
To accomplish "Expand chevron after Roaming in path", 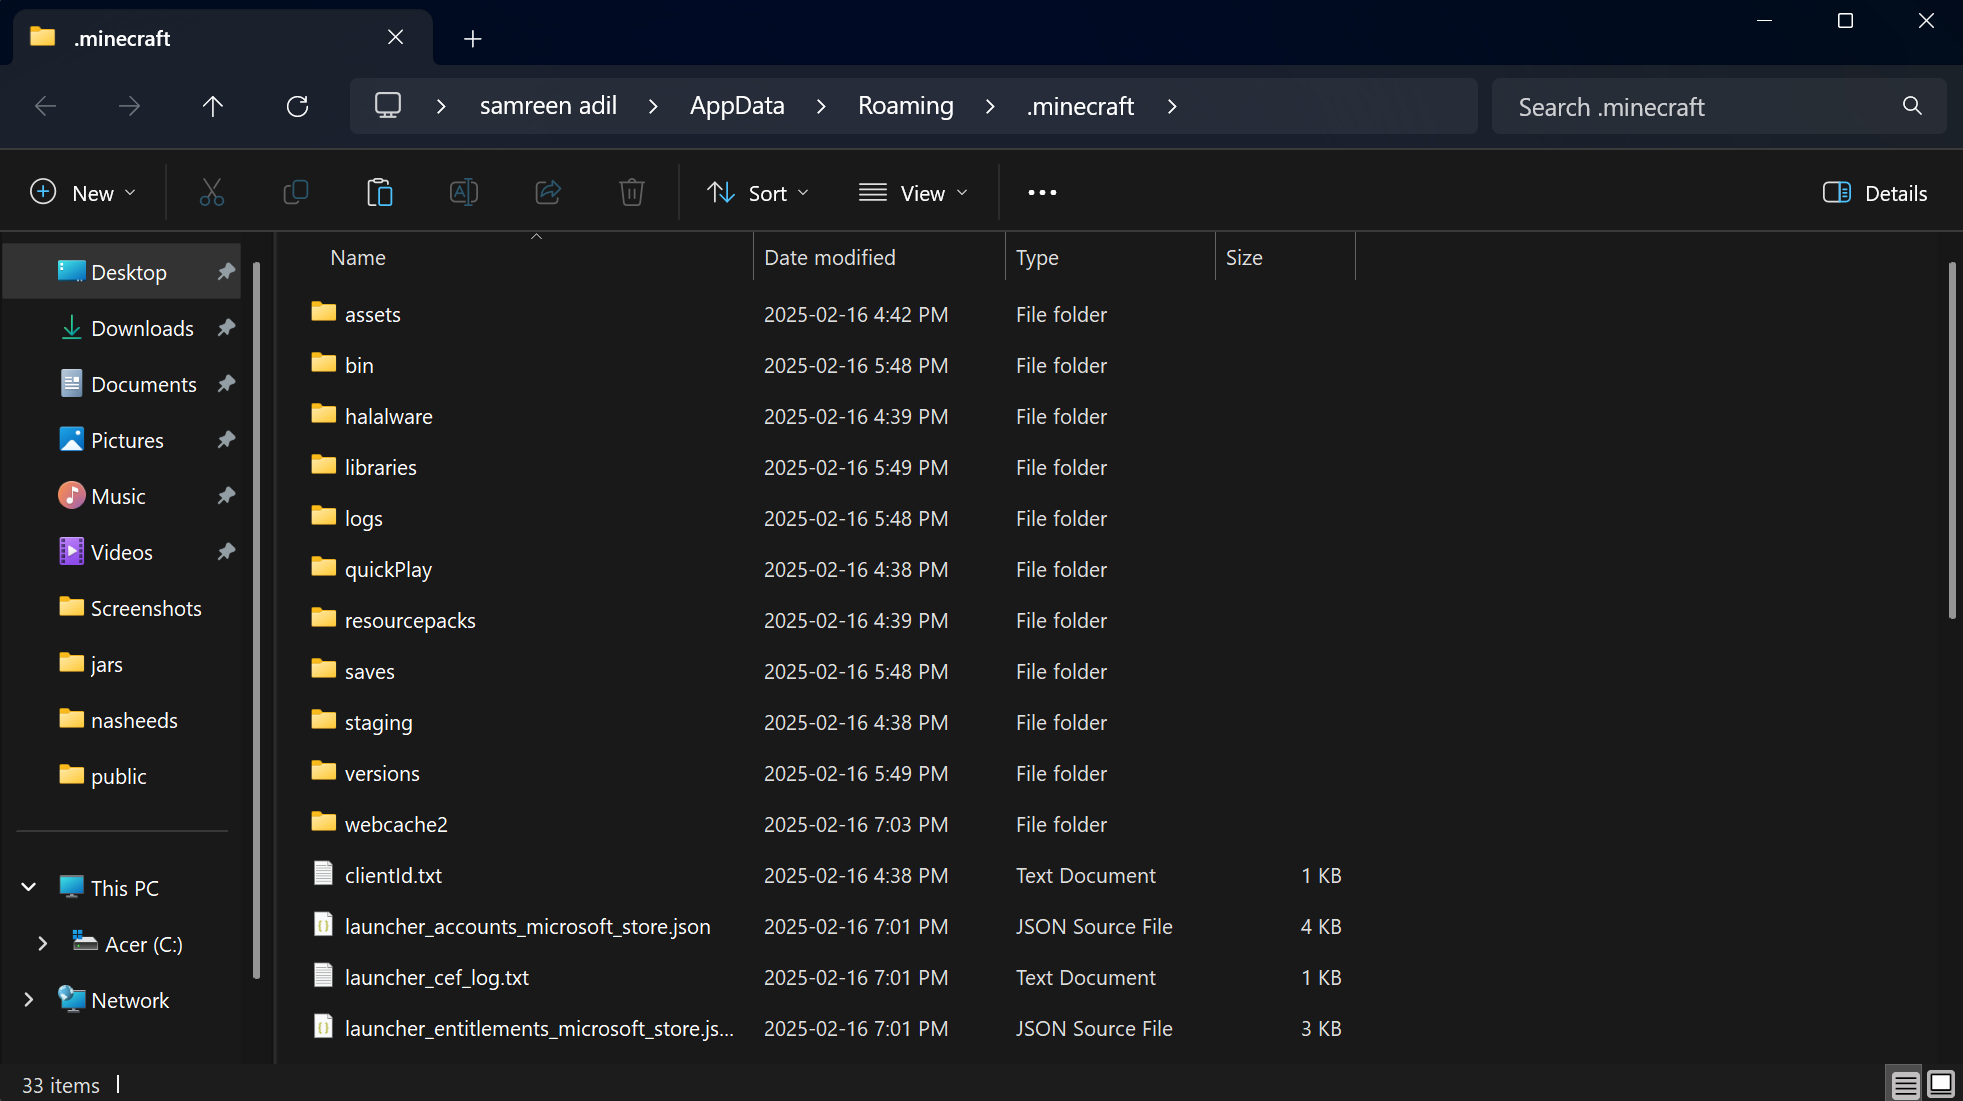I will 990,106.
